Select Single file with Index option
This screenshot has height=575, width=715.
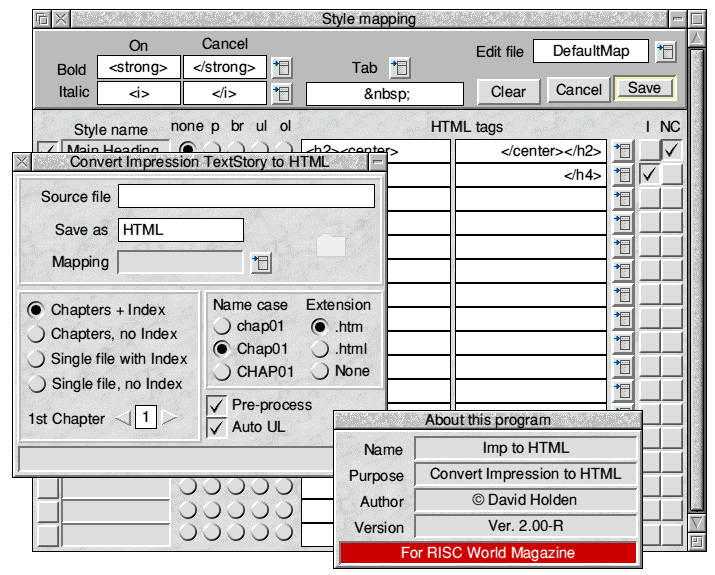38,359
